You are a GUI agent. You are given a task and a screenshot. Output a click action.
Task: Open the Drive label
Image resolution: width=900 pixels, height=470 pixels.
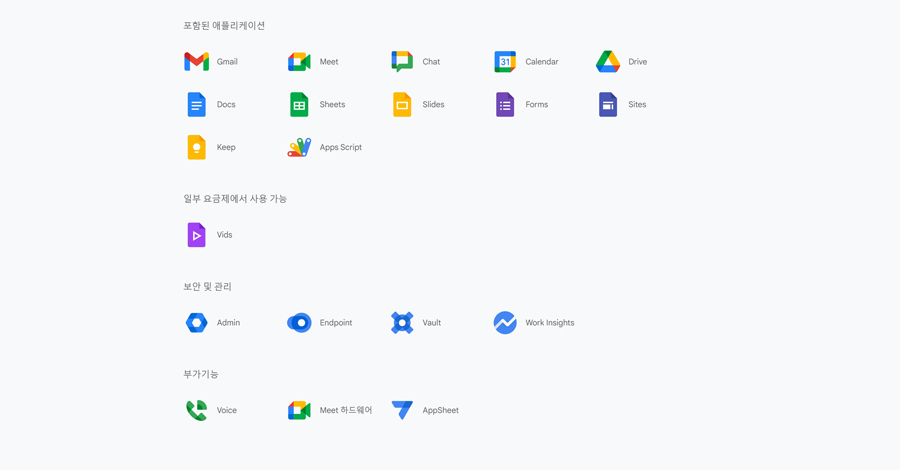pyautogui.click(x=638, y=61)
